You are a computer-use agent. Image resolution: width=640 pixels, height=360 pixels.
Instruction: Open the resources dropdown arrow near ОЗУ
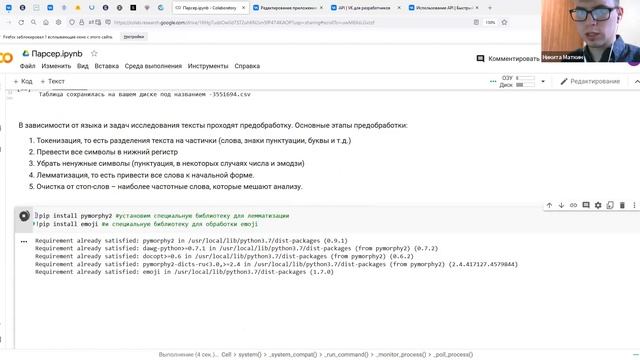pos(543,81)
